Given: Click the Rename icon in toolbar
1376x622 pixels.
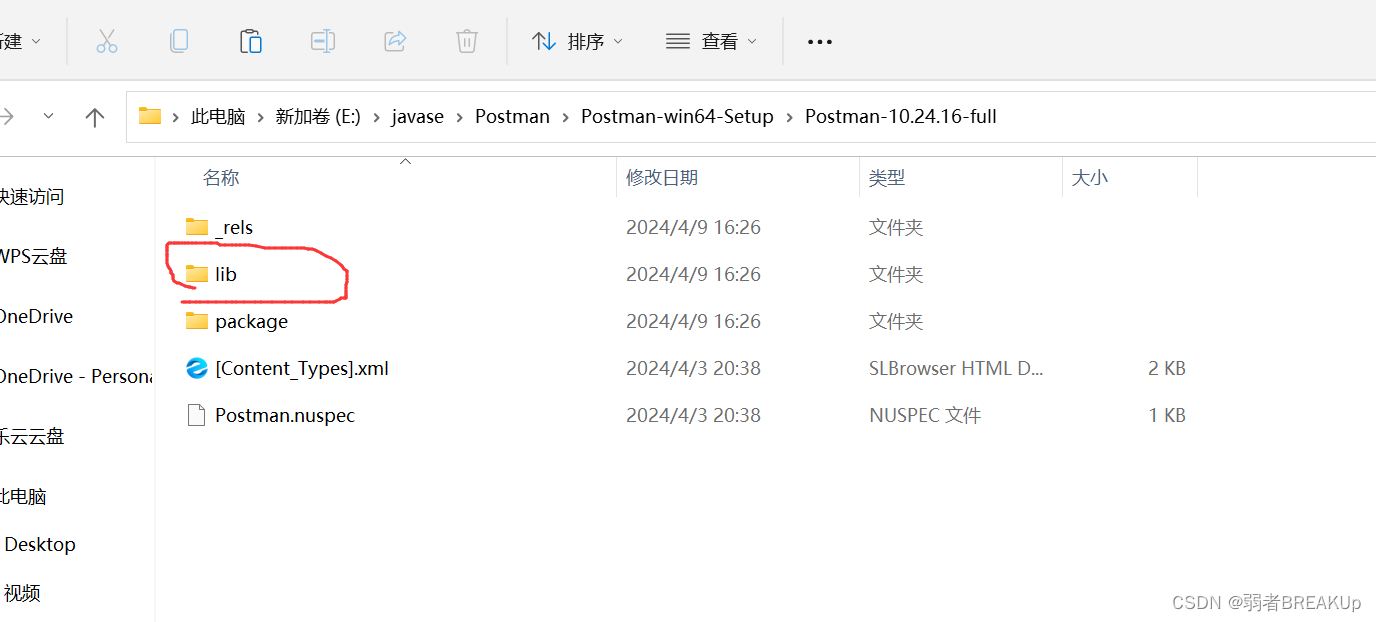Looking at the screenshot, I should point(322,41).
